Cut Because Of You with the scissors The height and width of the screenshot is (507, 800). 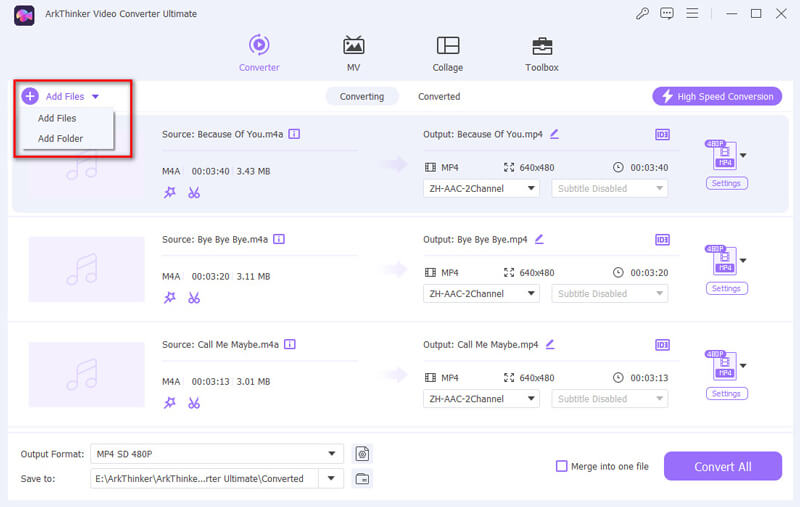(x=194, y=192)
